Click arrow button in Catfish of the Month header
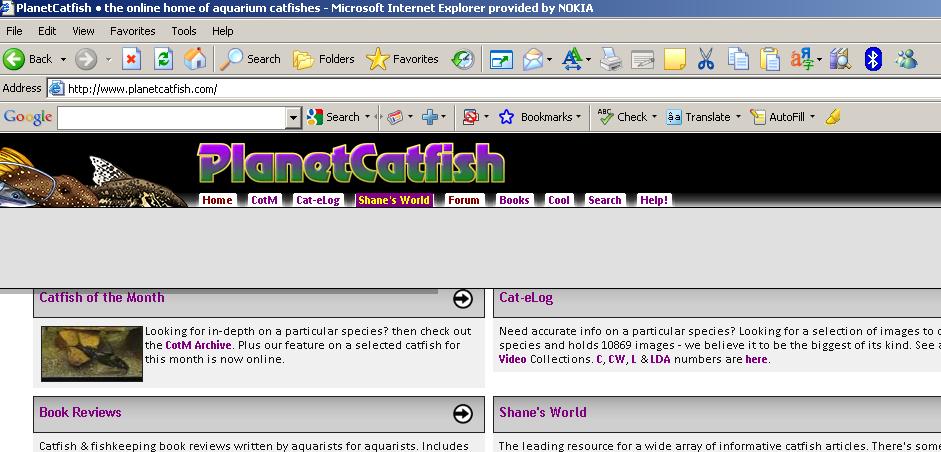Image resolution: width=941 pixels, height=452 pixels. [463, 298]
